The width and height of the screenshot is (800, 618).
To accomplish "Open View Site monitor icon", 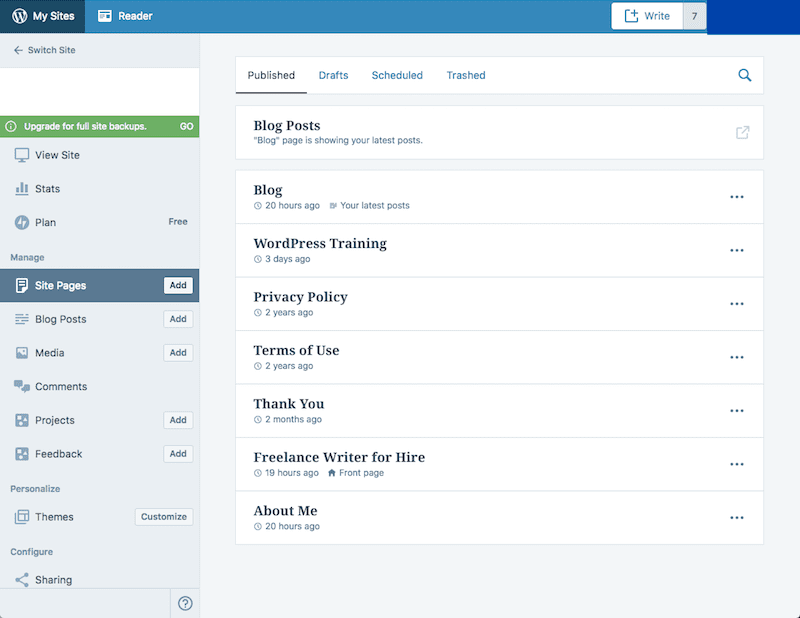I will [x=21, y=155].
